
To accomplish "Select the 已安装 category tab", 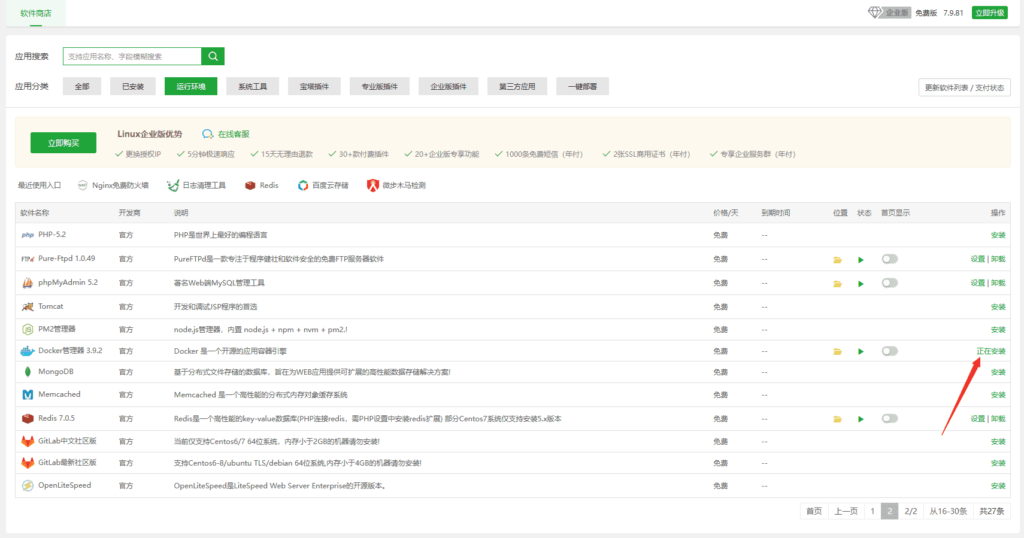I will tap(133, 86).
